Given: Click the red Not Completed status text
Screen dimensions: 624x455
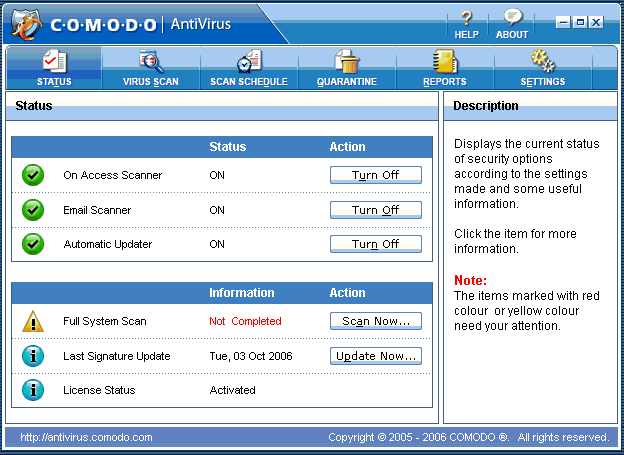Looking at the screenshot, I should (x=245, y=321).
